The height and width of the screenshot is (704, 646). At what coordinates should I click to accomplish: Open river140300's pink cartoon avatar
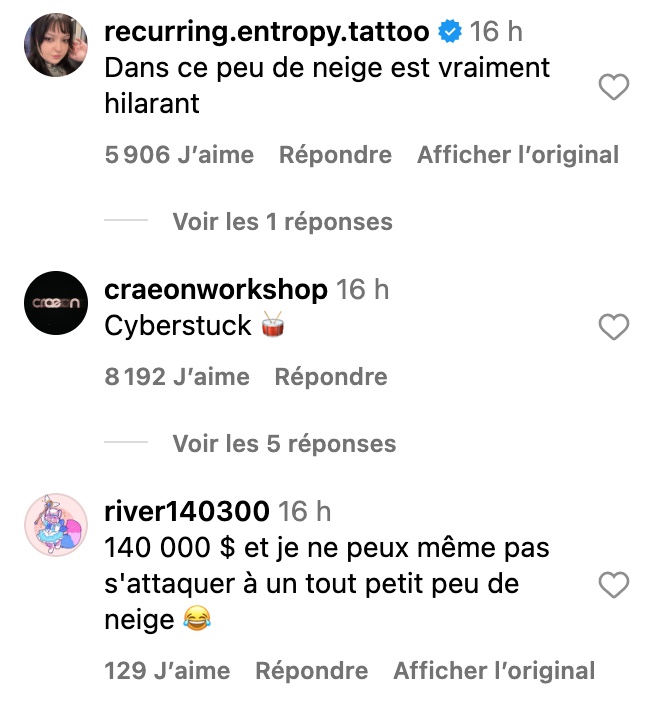pos(56,524)
